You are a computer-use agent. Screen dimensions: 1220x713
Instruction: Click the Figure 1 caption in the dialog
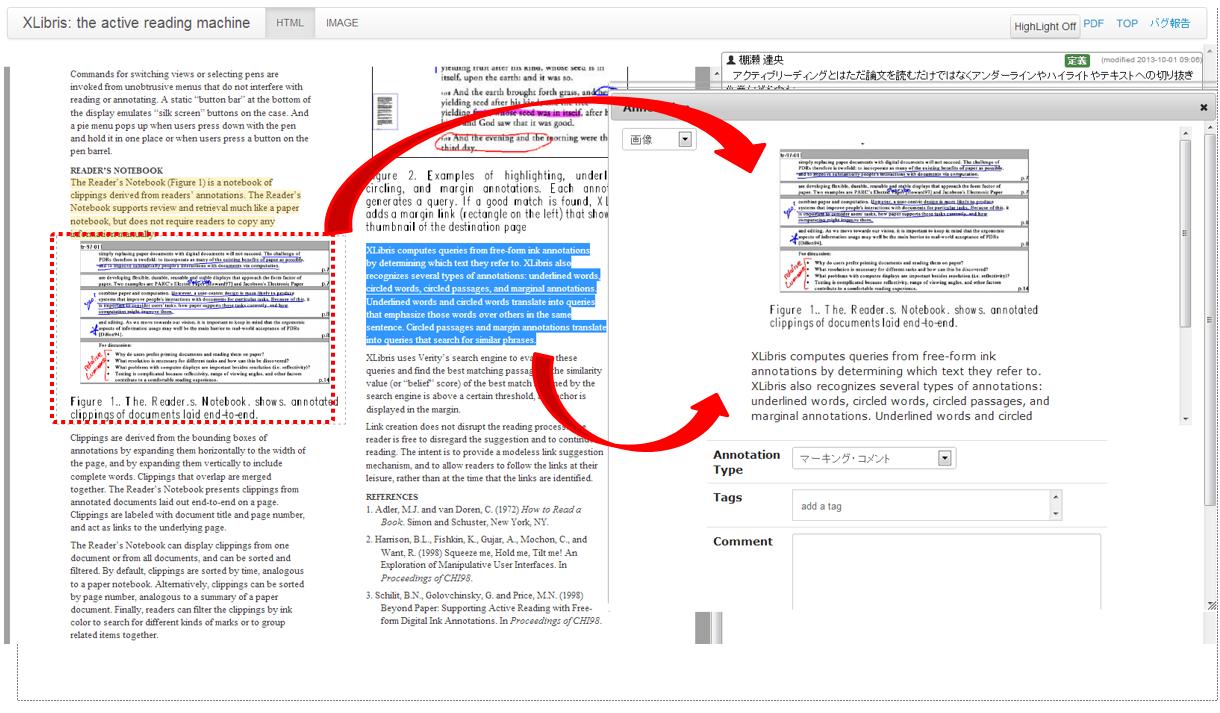click(904, 316)
